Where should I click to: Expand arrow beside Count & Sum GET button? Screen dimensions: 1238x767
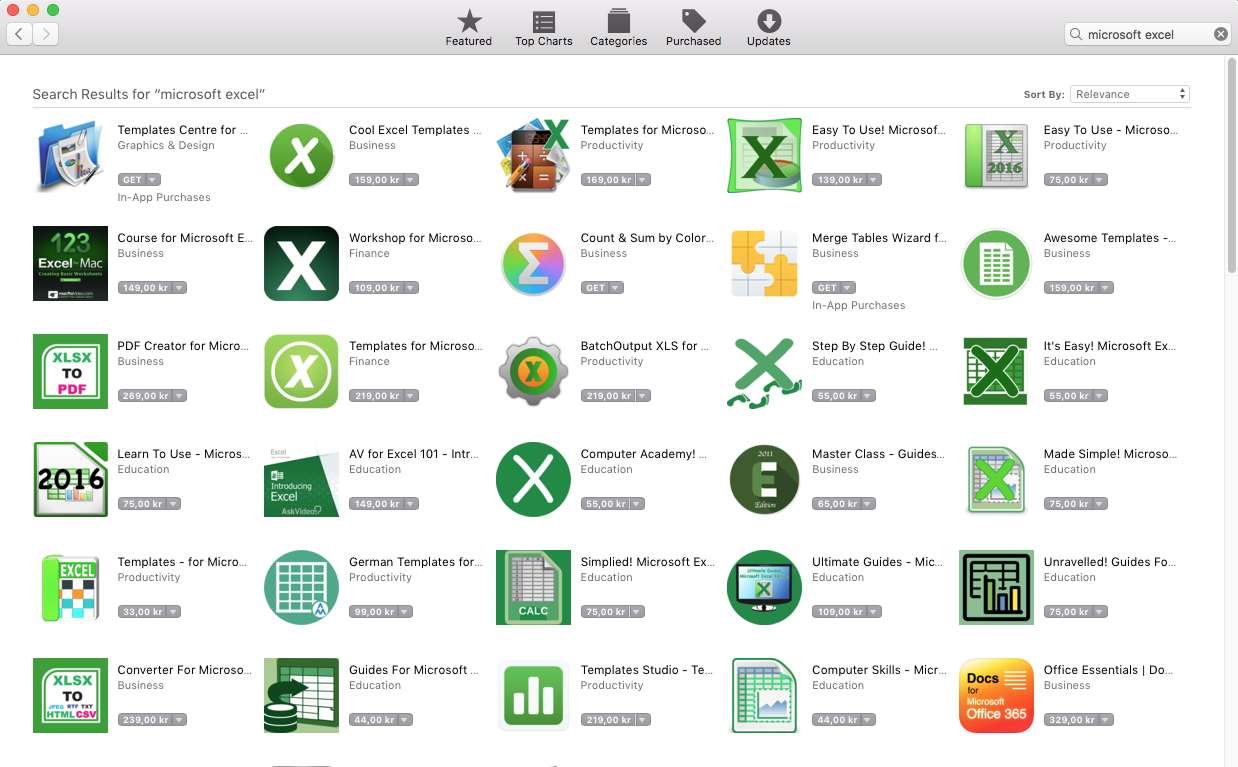coord(616,288)
